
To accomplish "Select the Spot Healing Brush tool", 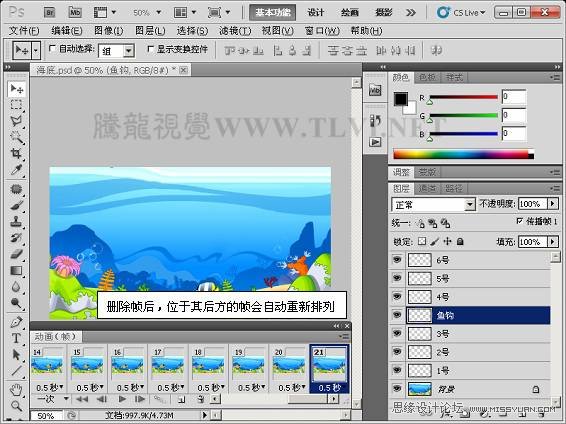I will [x=17, y=189].
